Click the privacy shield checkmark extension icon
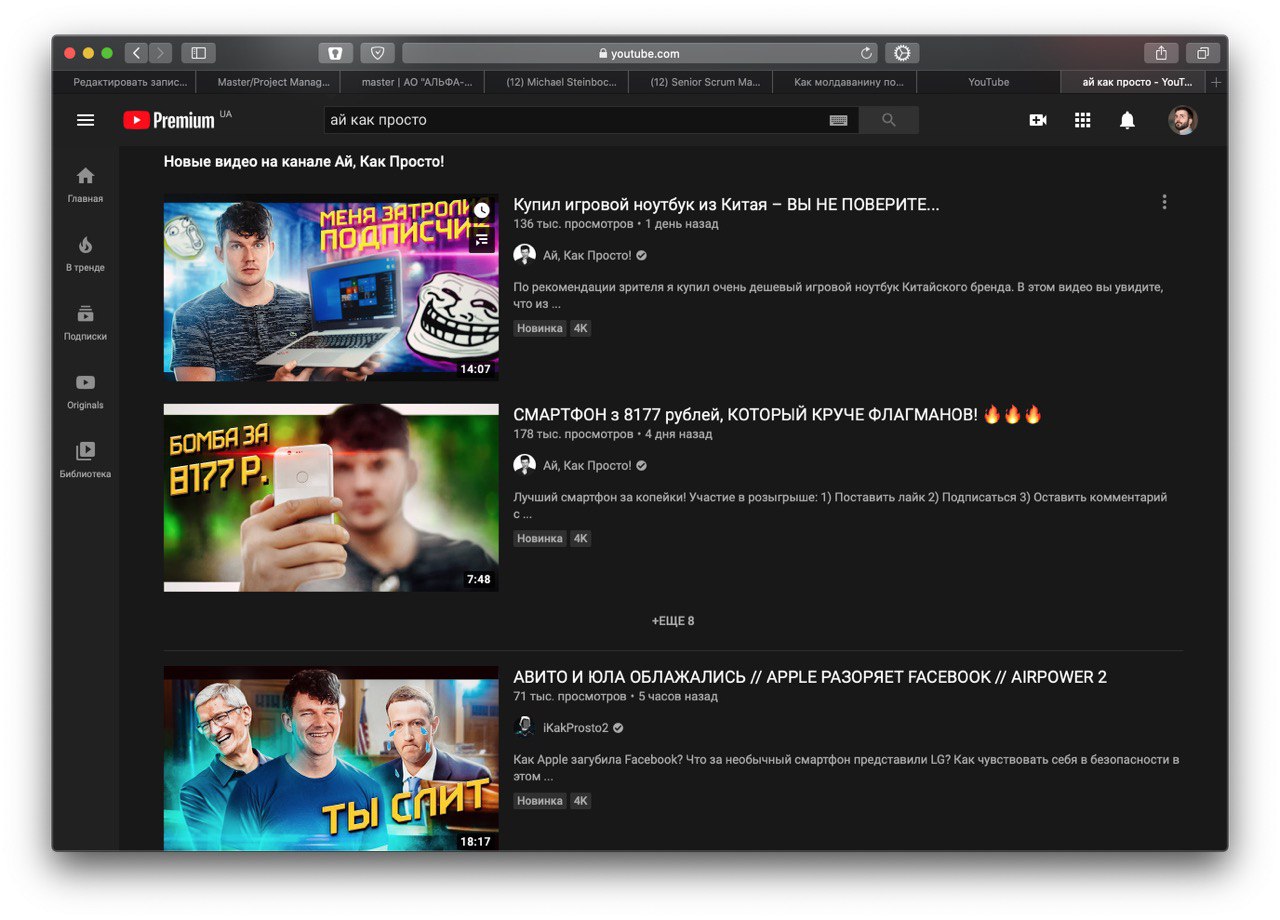This screenshot has width=1280, height=920. (378, 53)
